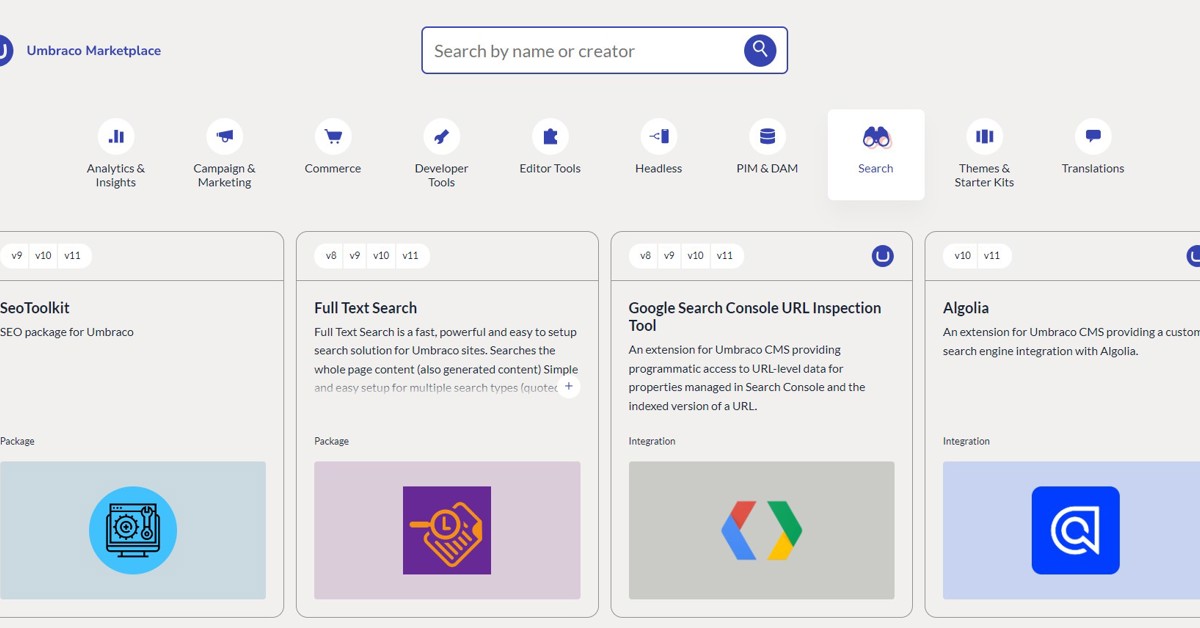Toggle the v11 filter on Full Text Search

pos(411,255)
